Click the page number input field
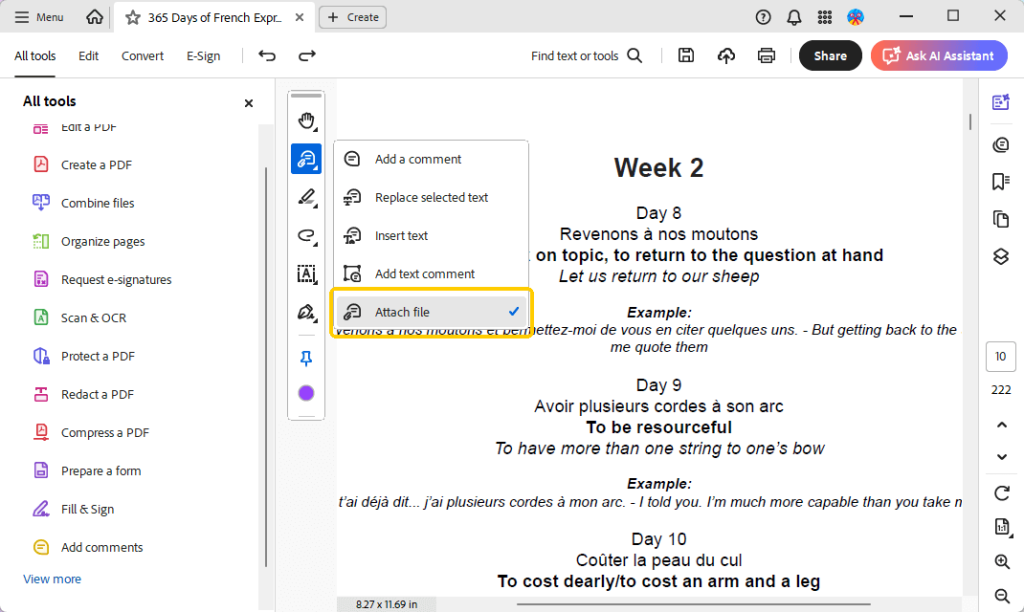The width and height of the screenshot is (1024, 612). click(1000, 356)
